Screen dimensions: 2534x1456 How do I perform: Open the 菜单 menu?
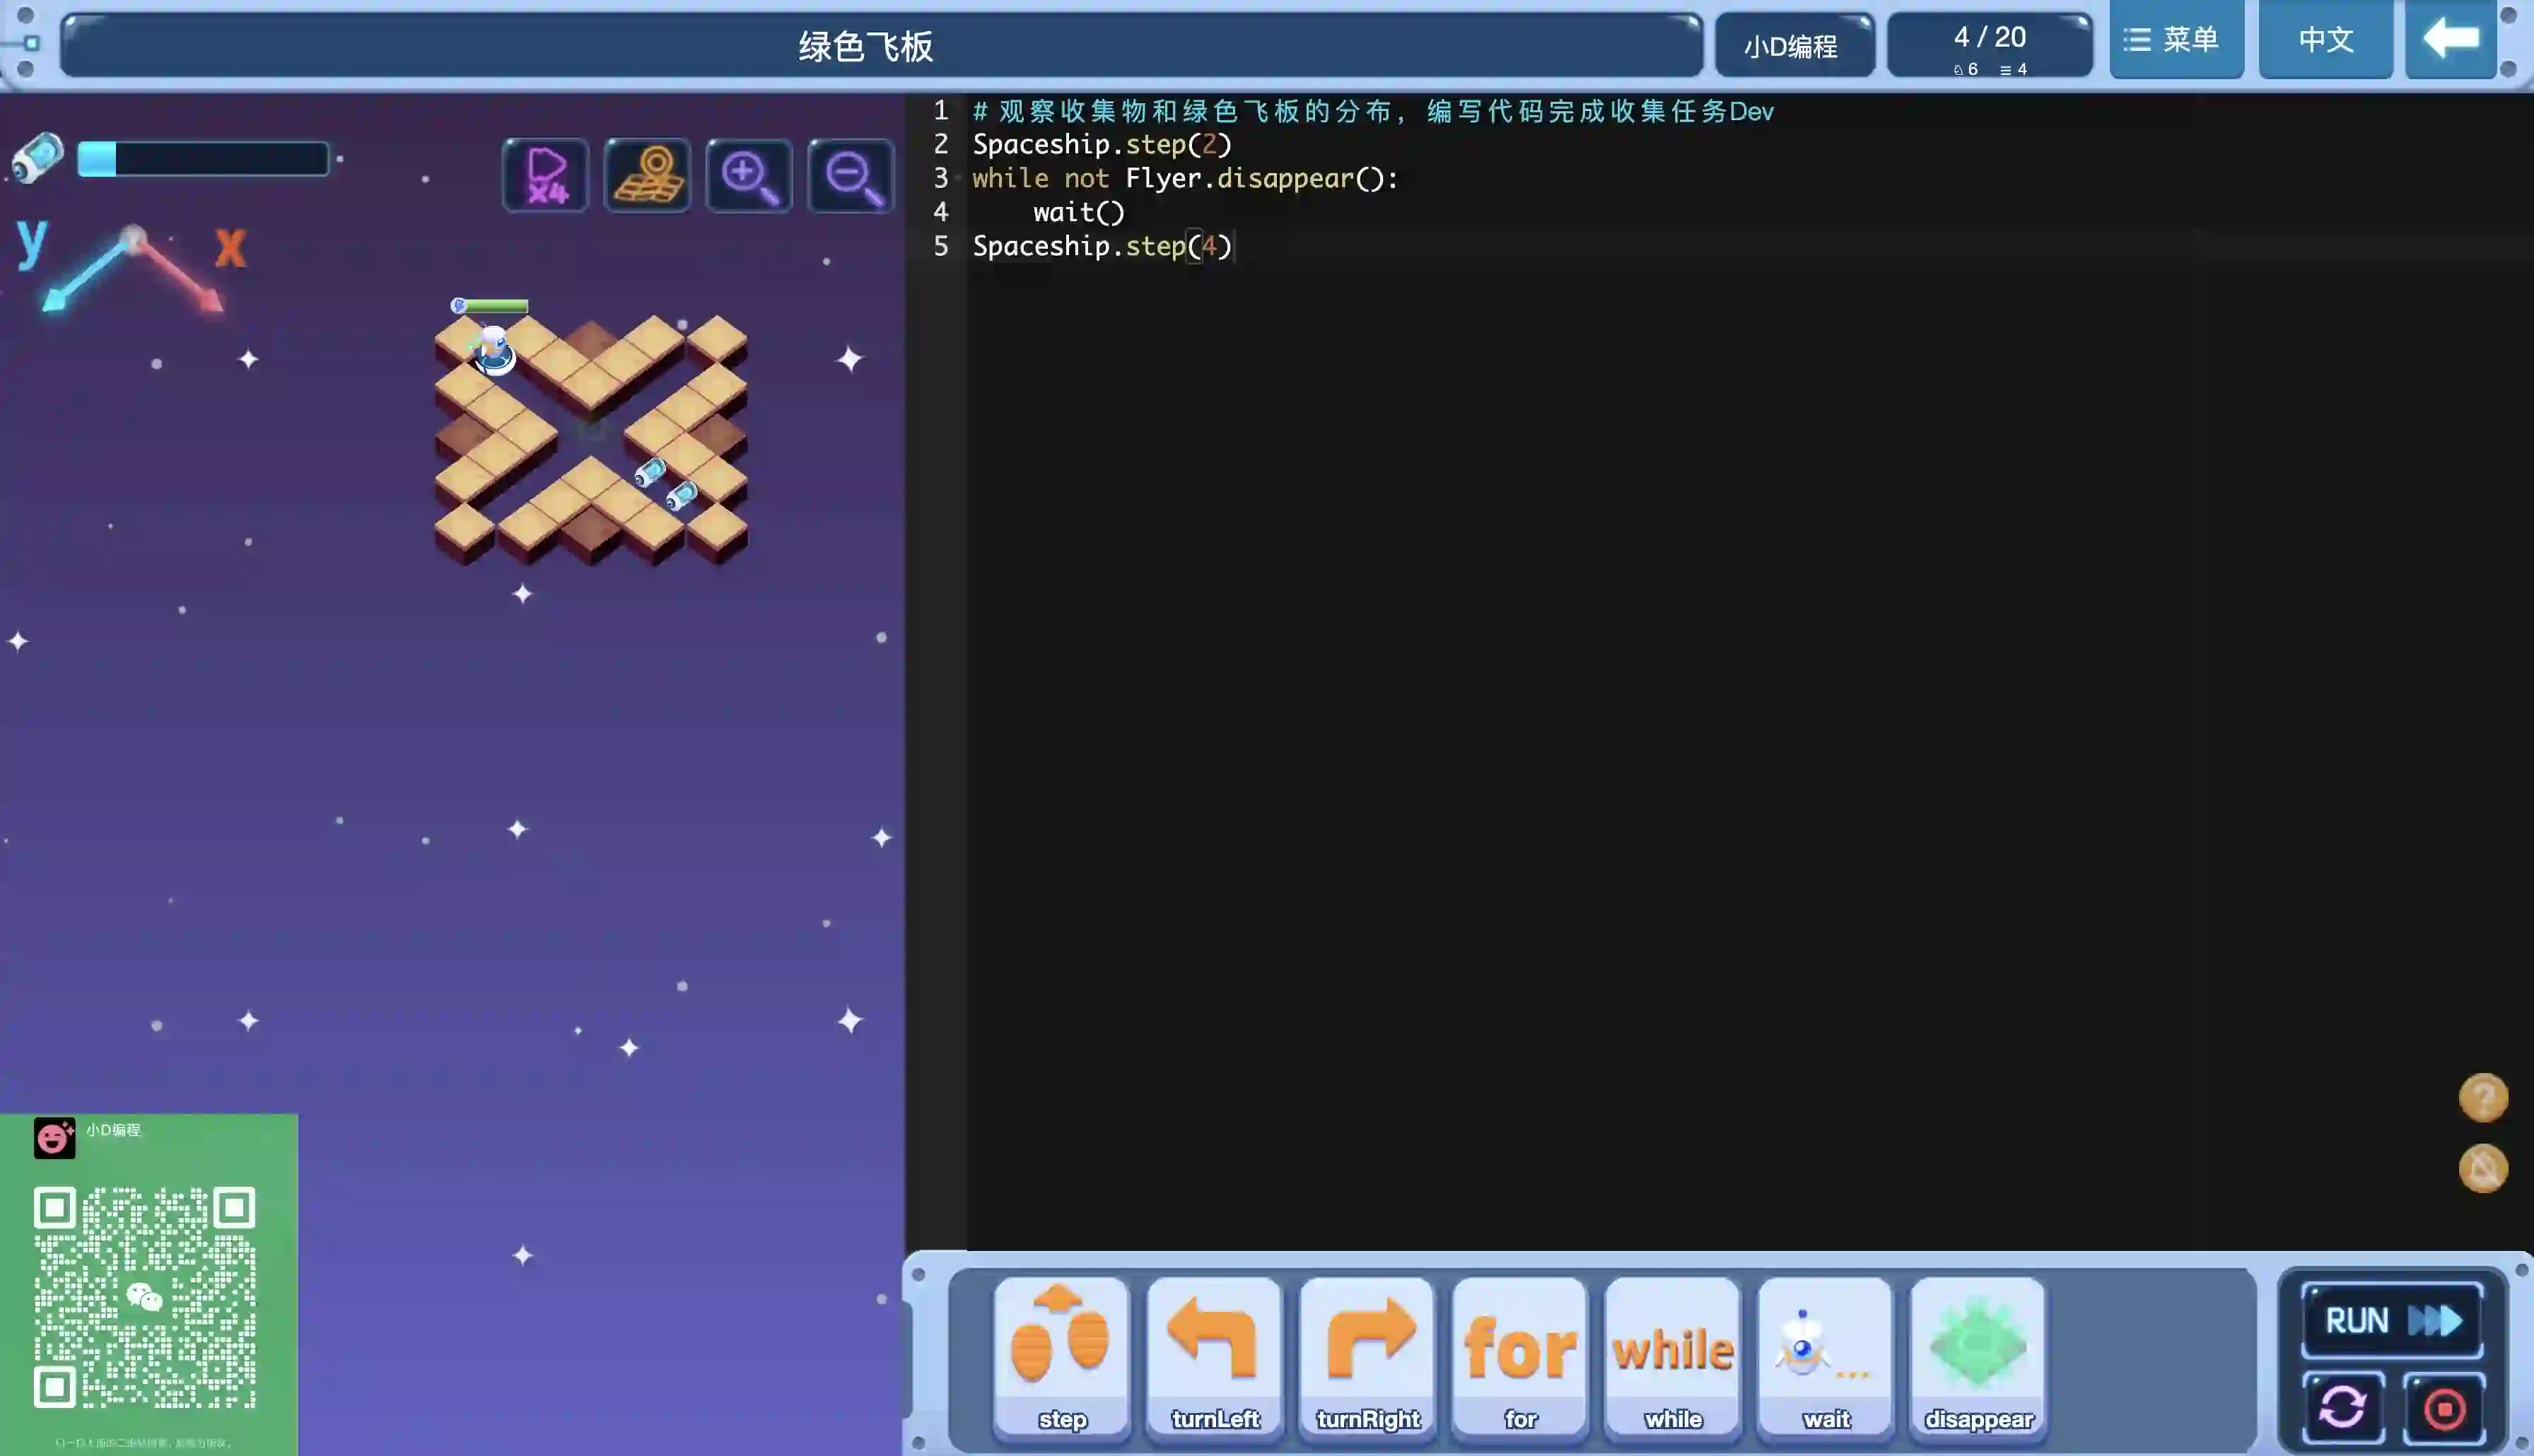tap(2175, 40)
